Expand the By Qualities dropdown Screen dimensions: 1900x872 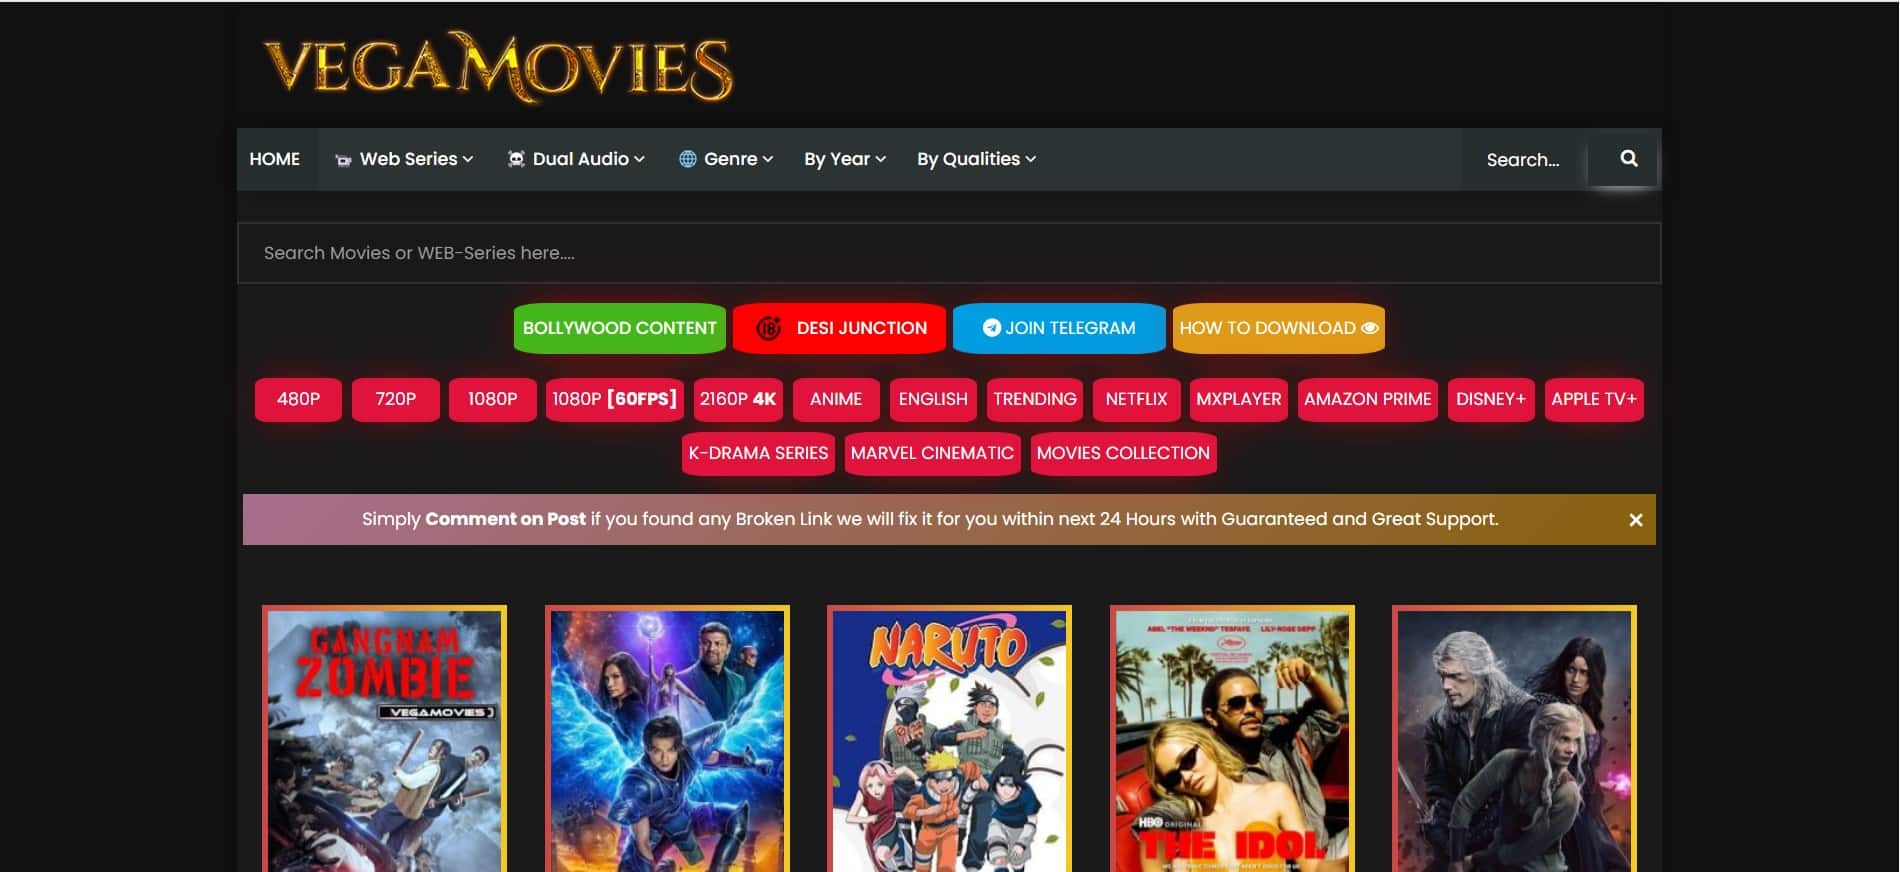pyautogui.click(x=976, y=159)
